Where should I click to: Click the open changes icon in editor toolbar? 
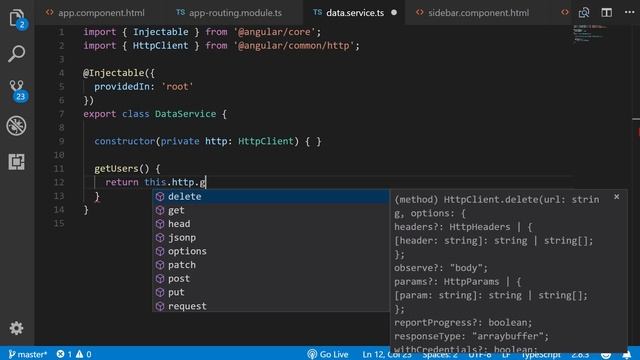(x=584, y=13)
